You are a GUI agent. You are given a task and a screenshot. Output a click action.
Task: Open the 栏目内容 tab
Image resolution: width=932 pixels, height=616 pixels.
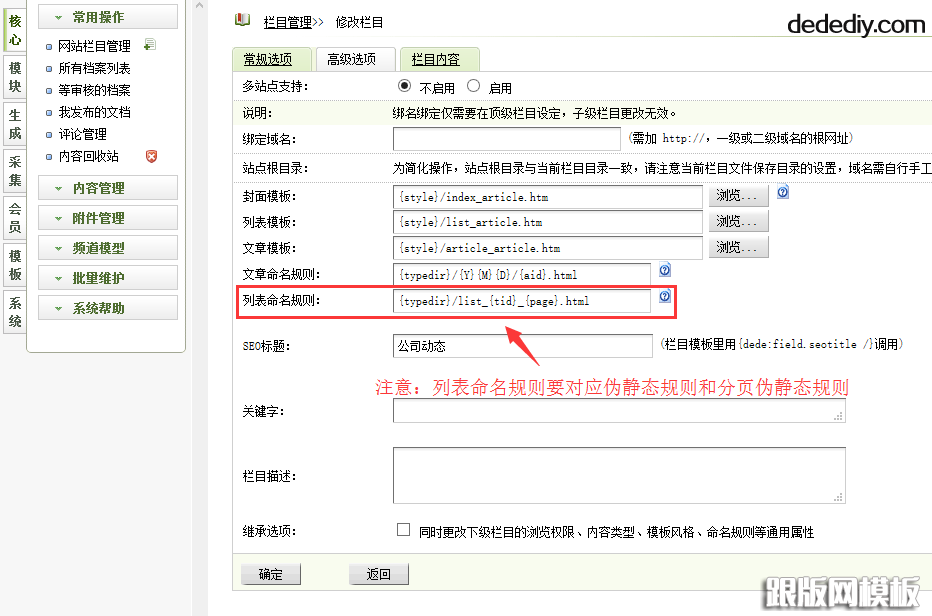(x=436, y=60)
